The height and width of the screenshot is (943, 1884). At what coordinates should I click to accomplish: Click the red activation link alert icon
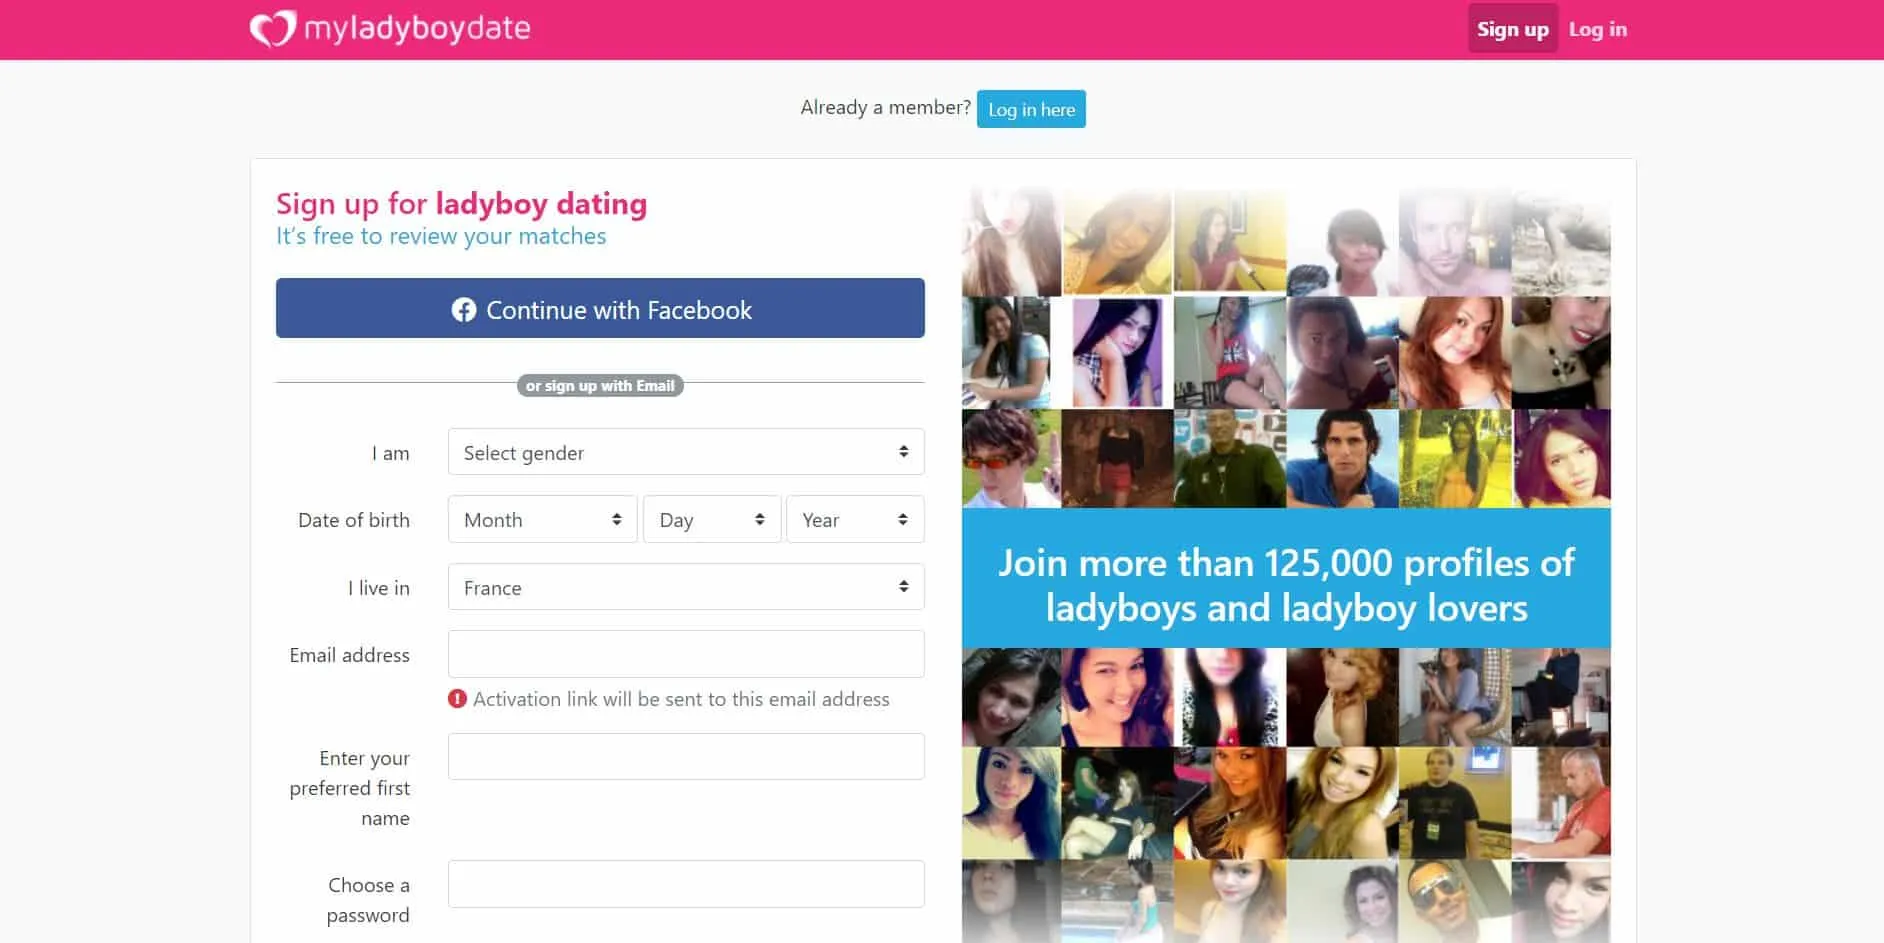(457, 699)
